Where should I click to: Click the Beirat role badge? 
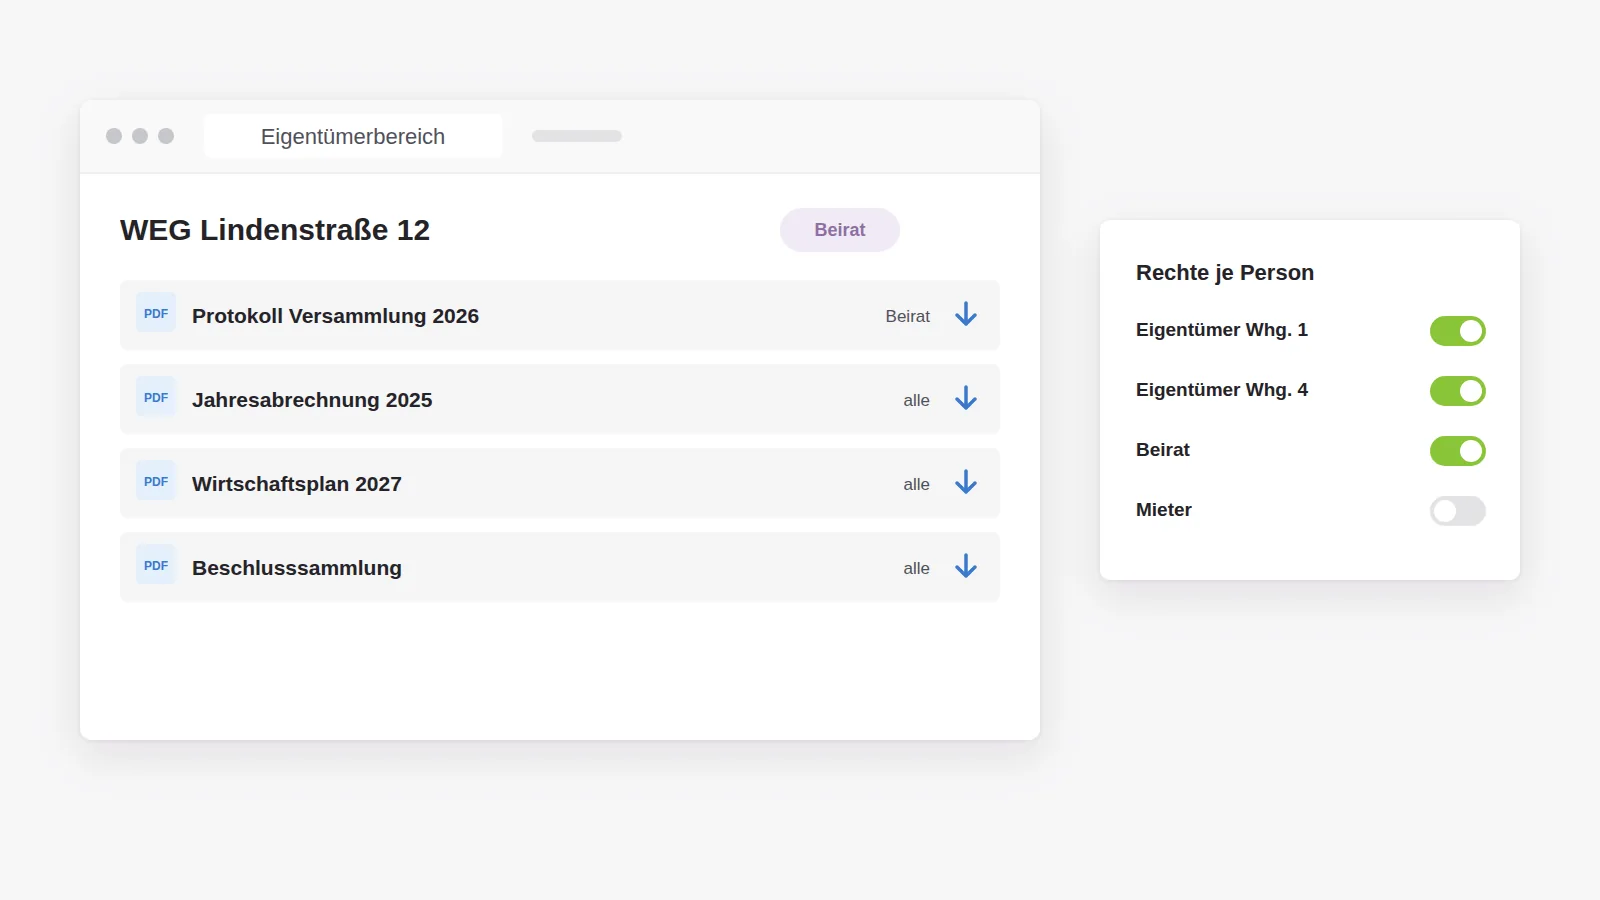pos(840,230)
